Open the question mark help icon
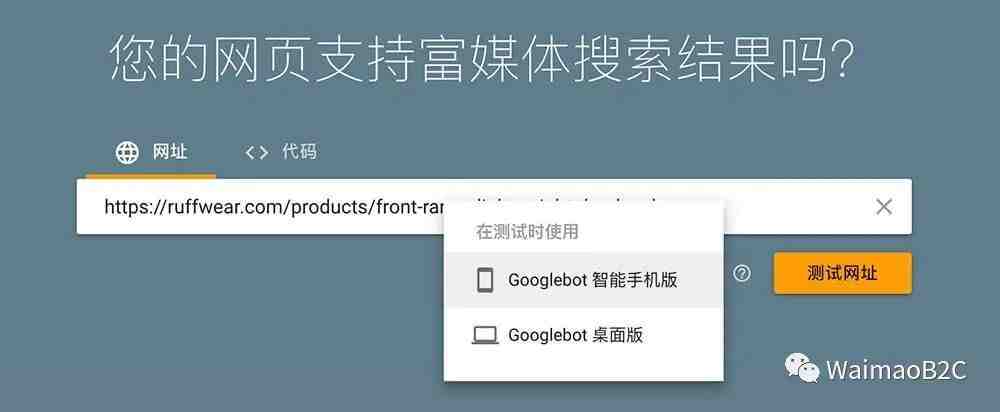 click(x=742, y=274)
